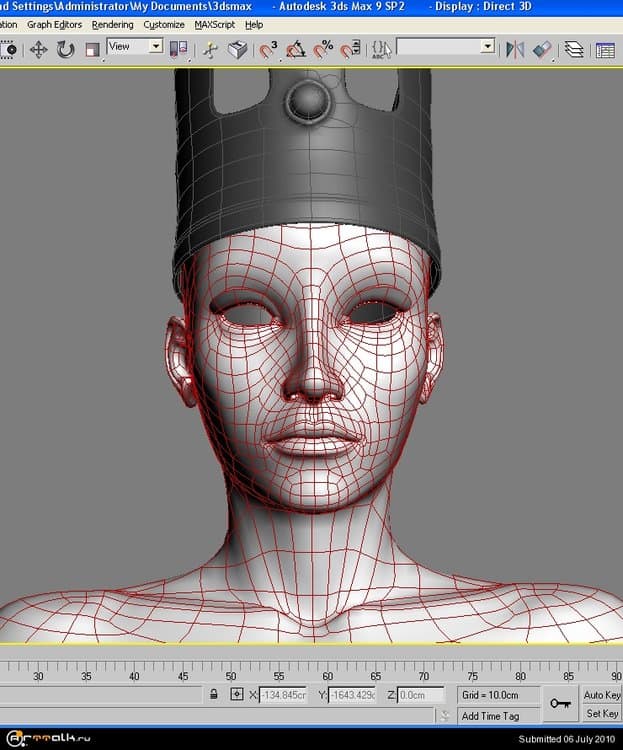Expand the Named Selection Sets dropdown
Viewport: 623px width, 750px height.
coord(488,46)
